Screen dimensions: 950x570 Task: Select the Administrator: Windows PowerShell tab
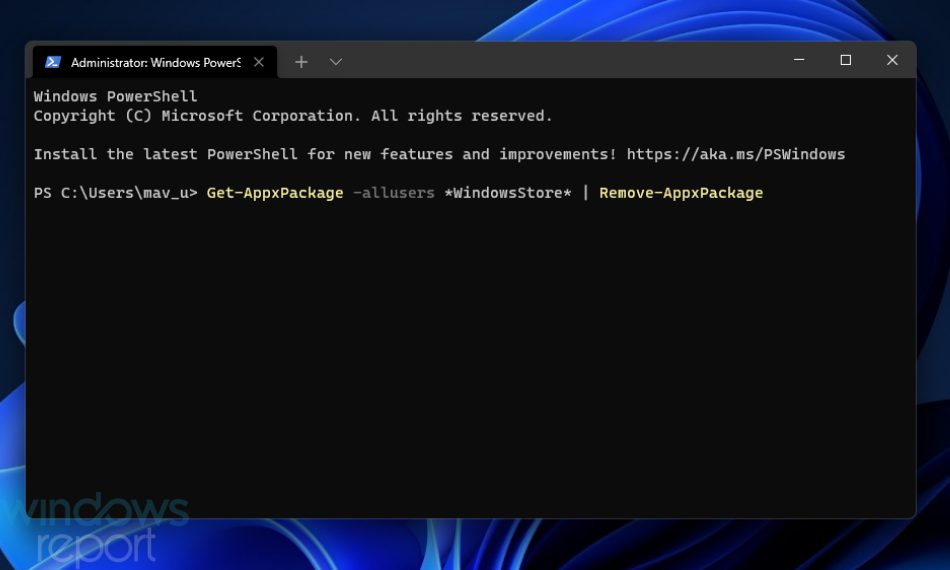pos(155,62)
